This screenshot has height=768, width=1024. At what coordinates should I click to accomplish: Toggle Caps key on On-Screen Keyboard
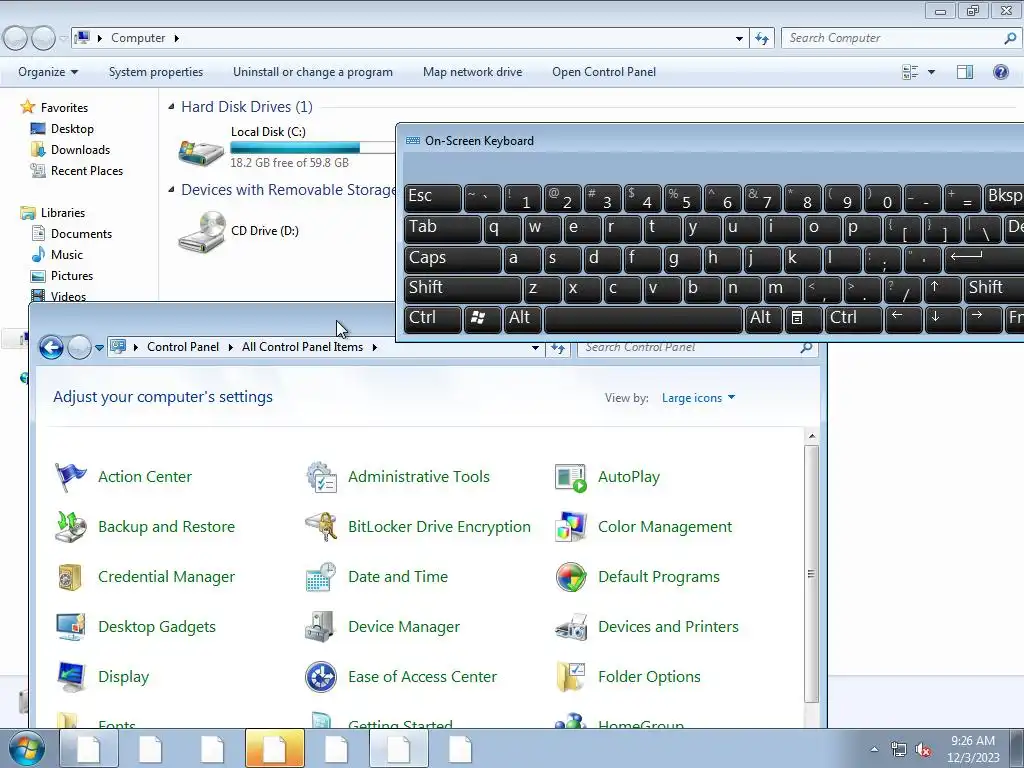pyautogui.click(x=452, y=259)
